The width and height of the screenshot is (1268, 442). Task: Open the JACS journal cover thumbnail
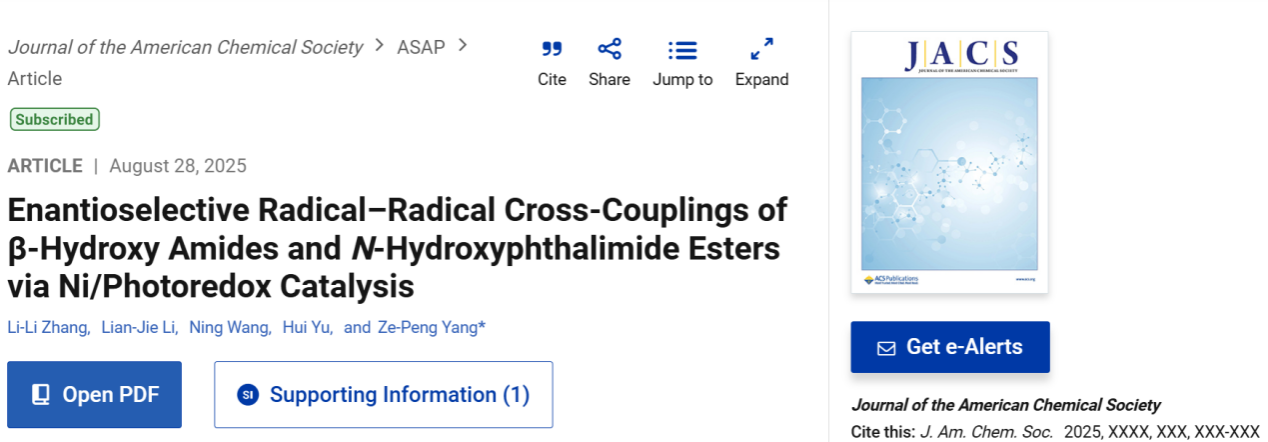click(x=949, y=162)
